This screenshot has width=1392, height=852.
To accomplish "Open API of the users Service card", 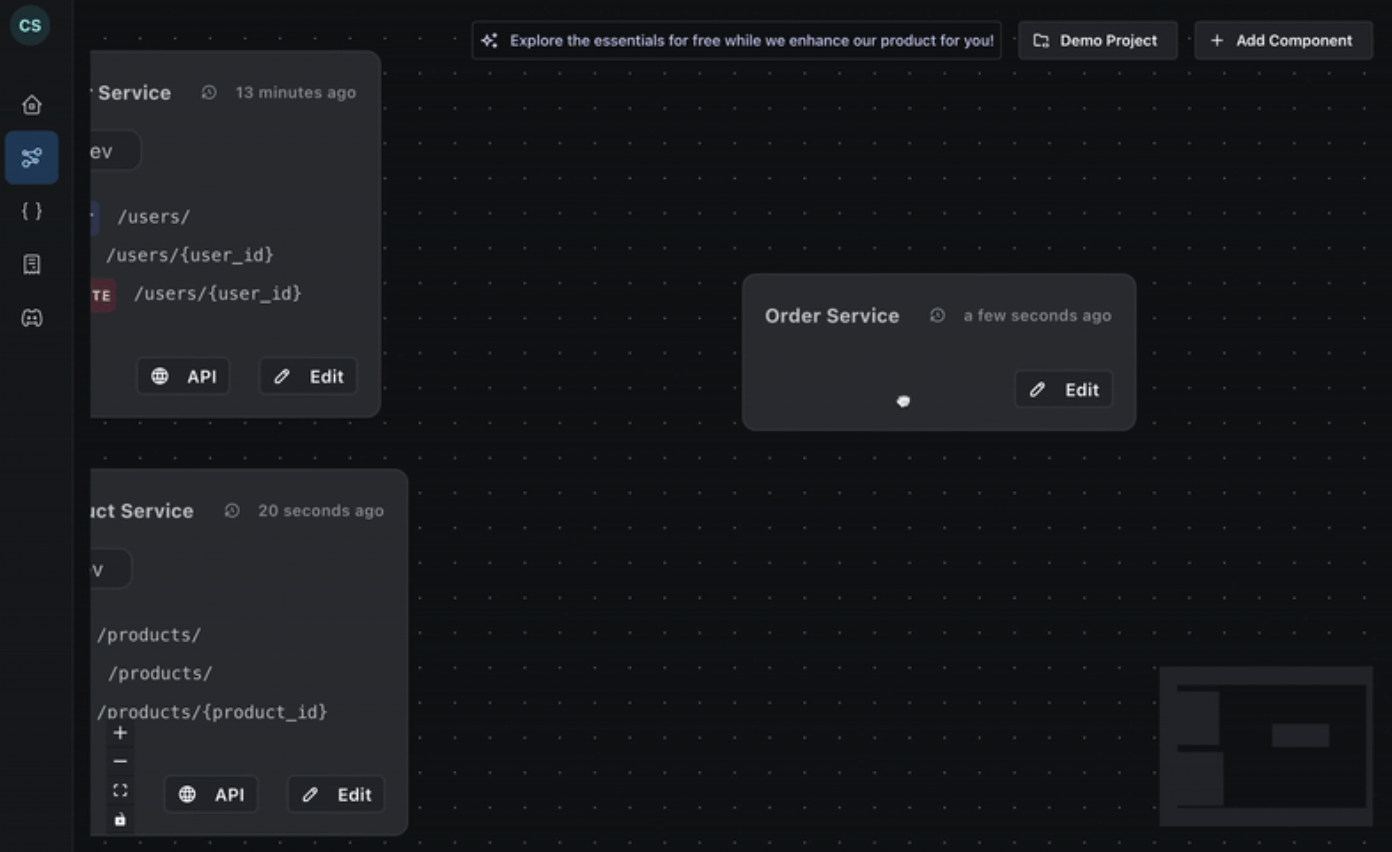I will pos(183,377).
